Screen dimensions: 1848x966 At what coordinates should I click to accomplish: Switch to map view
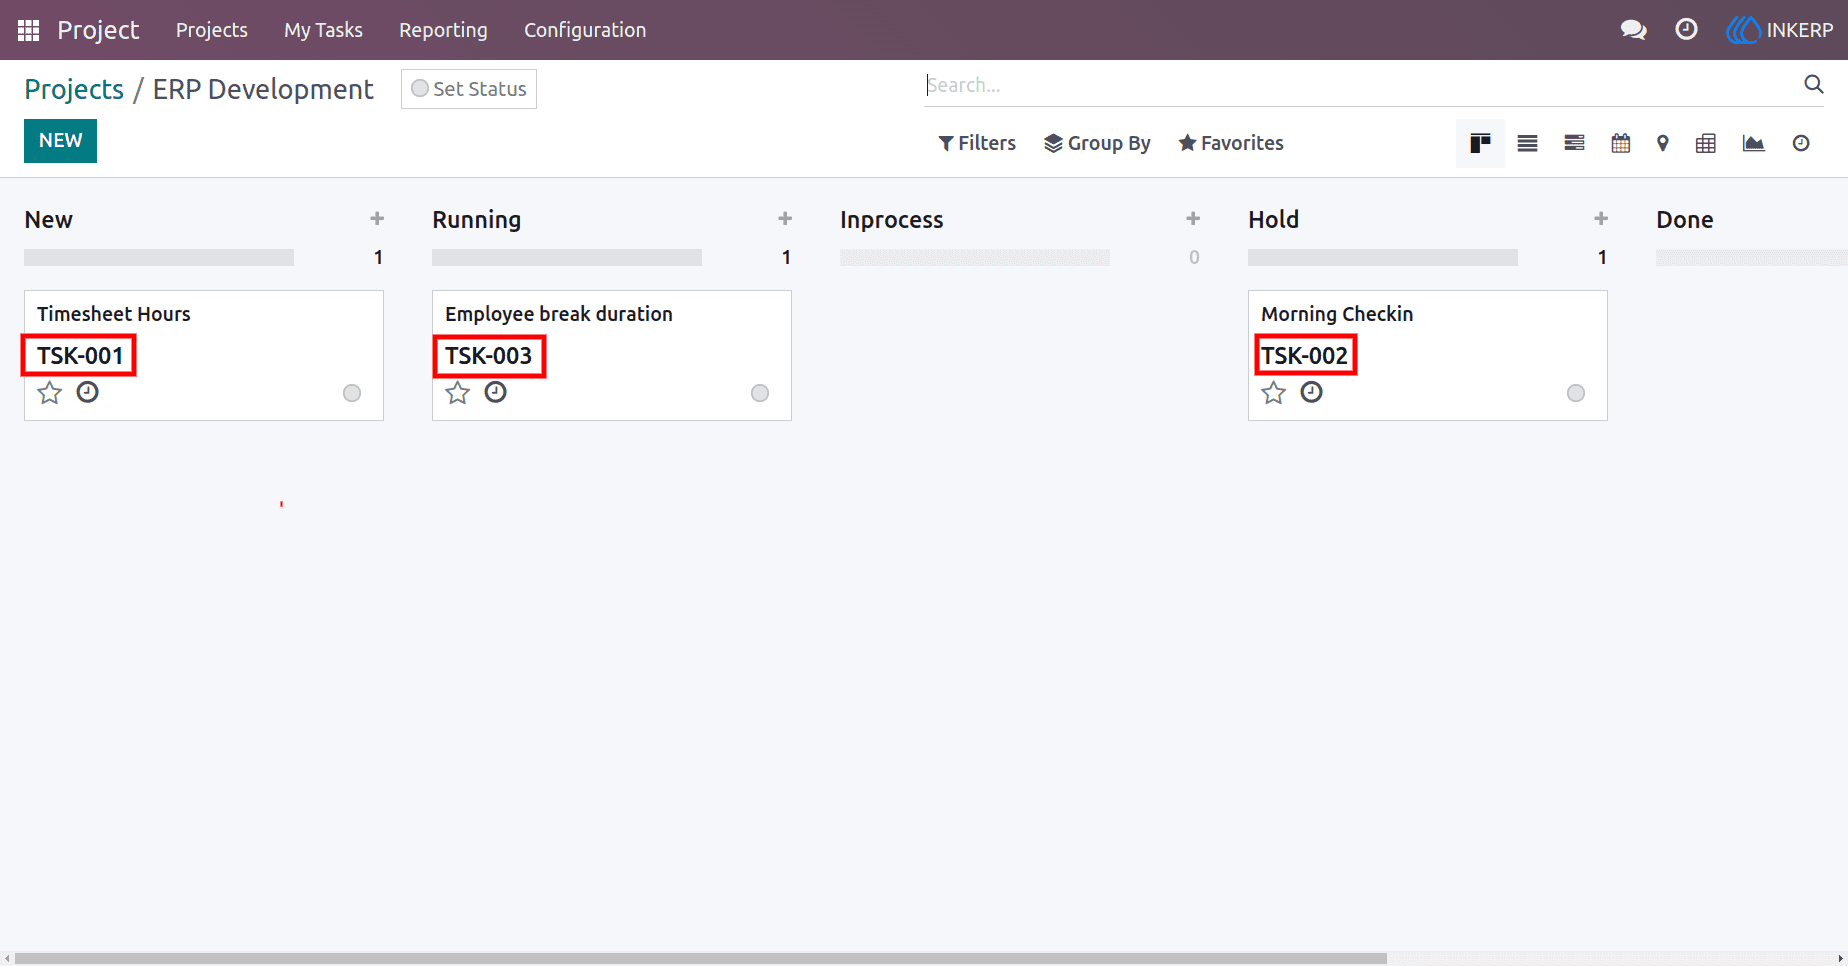click(1662, 143)
